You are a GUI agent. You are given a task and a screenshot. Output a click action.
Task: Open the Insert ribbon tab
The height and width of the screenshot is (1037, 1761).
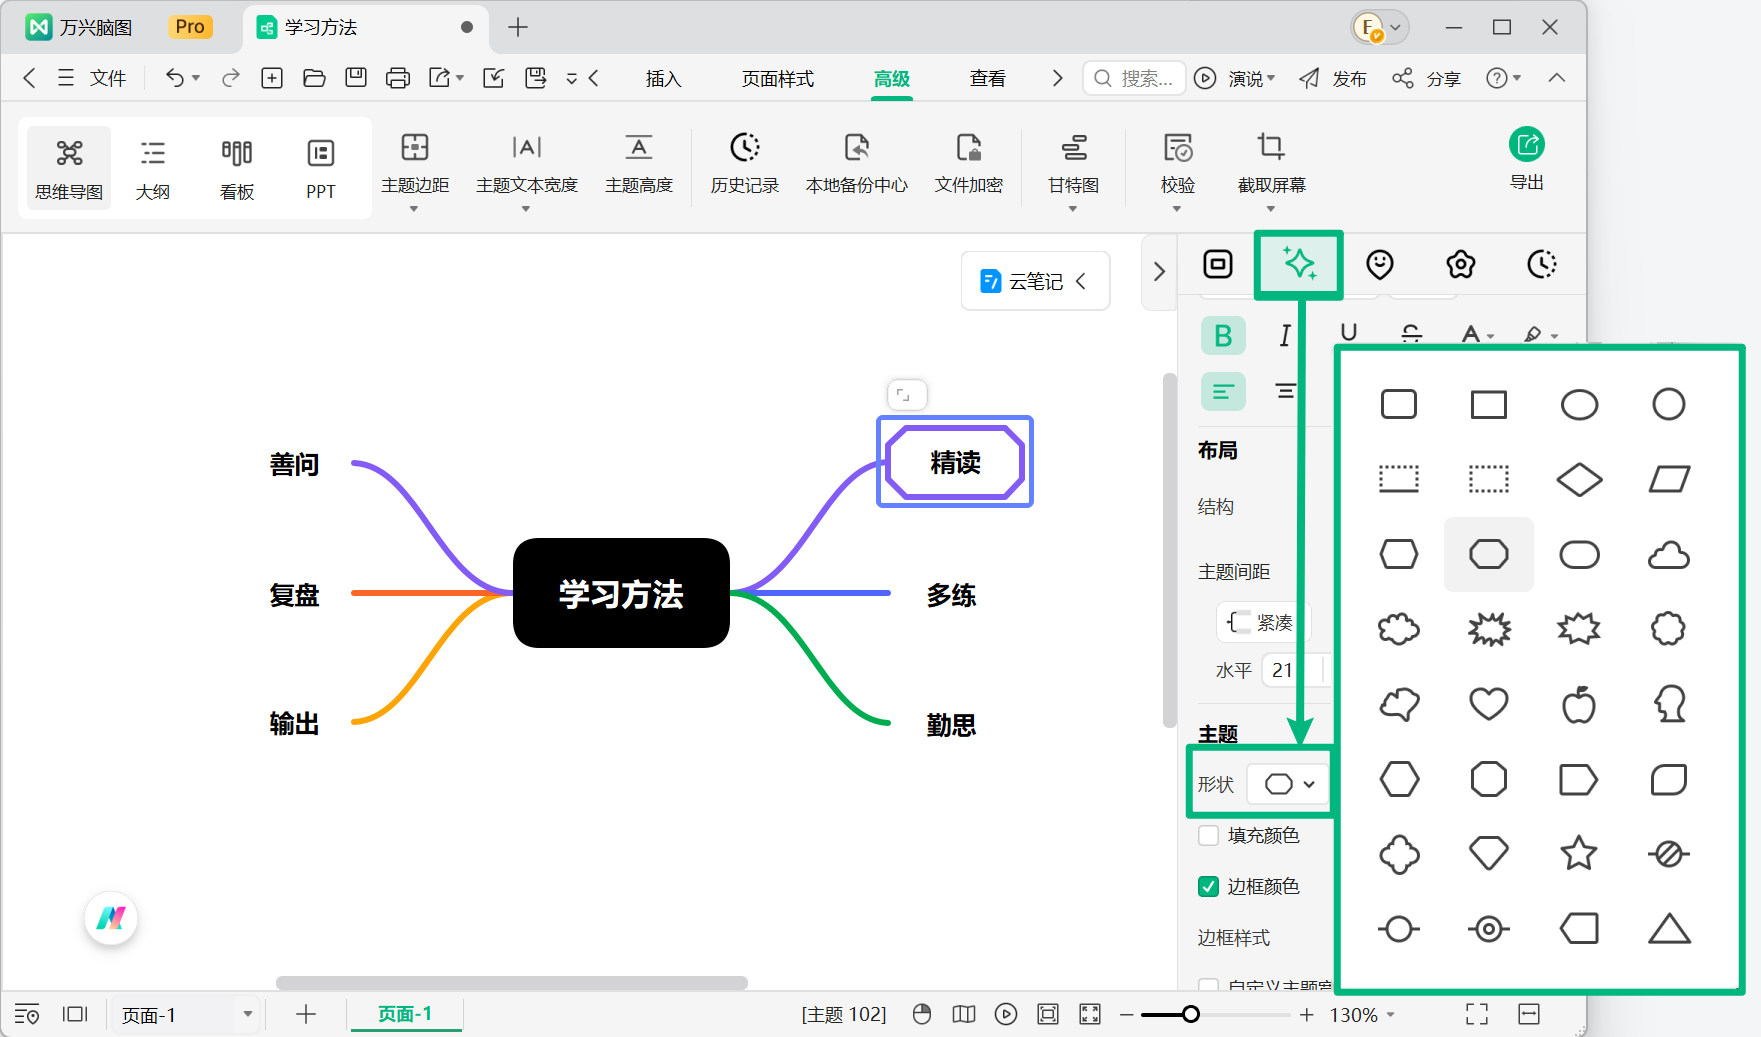tap(663, 78)
